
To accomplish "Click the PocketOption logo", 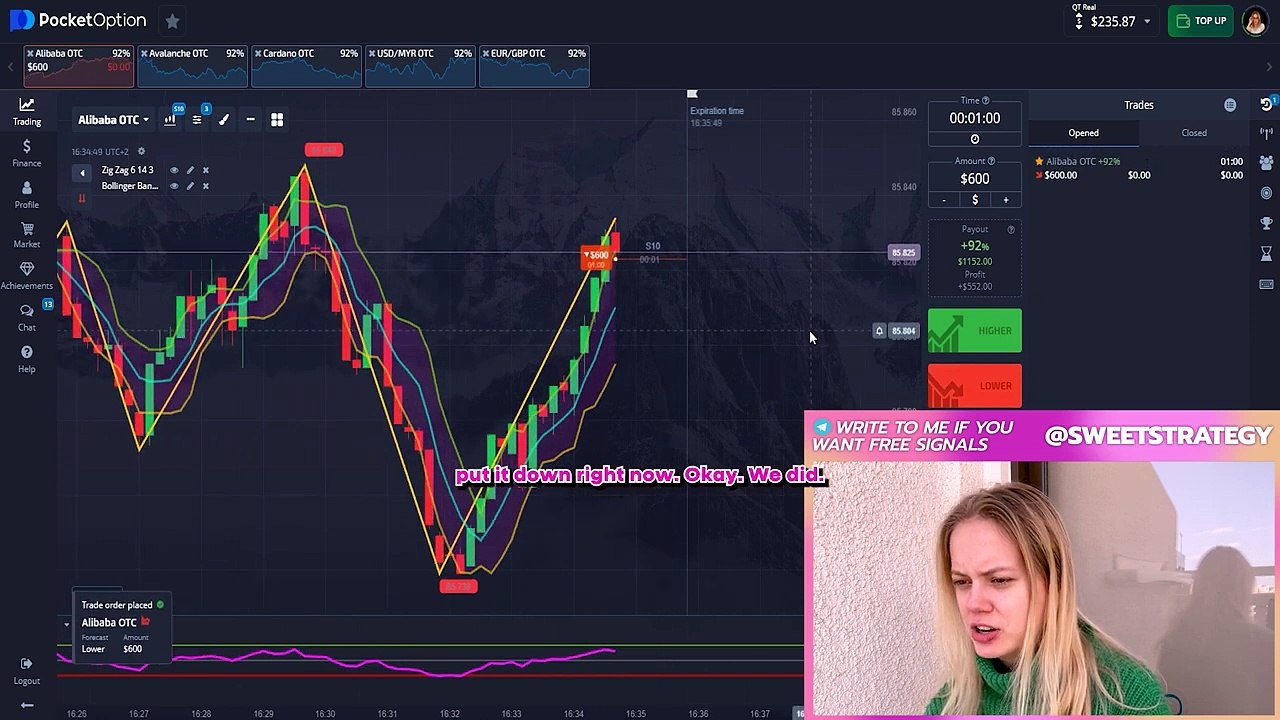I will pos(78,20).
